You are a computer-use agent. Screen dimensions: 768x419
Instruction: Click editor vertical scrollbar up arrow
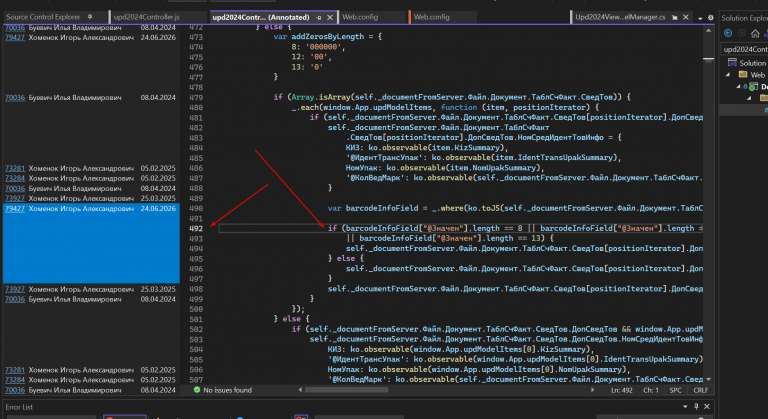pos(708,30)
